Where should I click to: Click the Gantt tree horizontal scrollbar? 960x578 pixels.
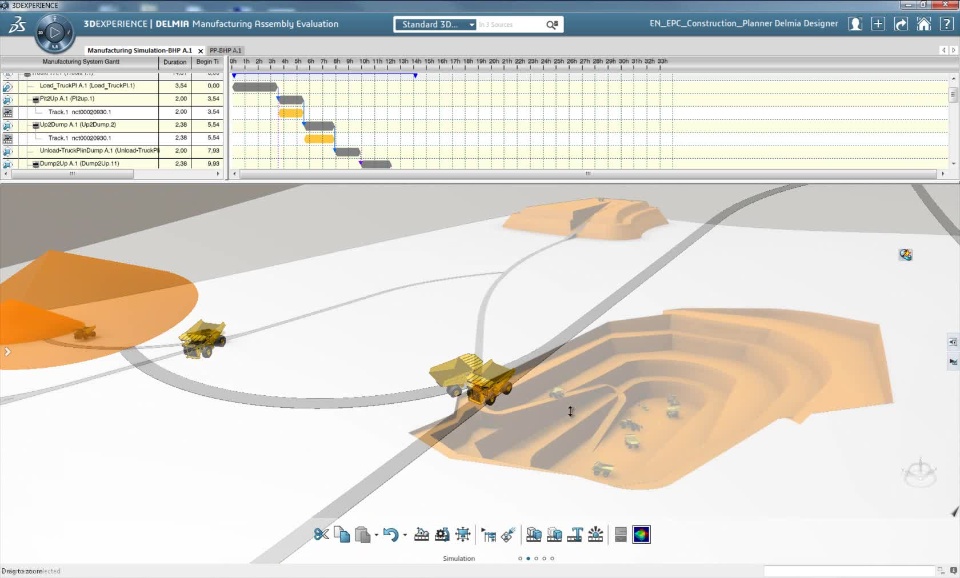72,174
